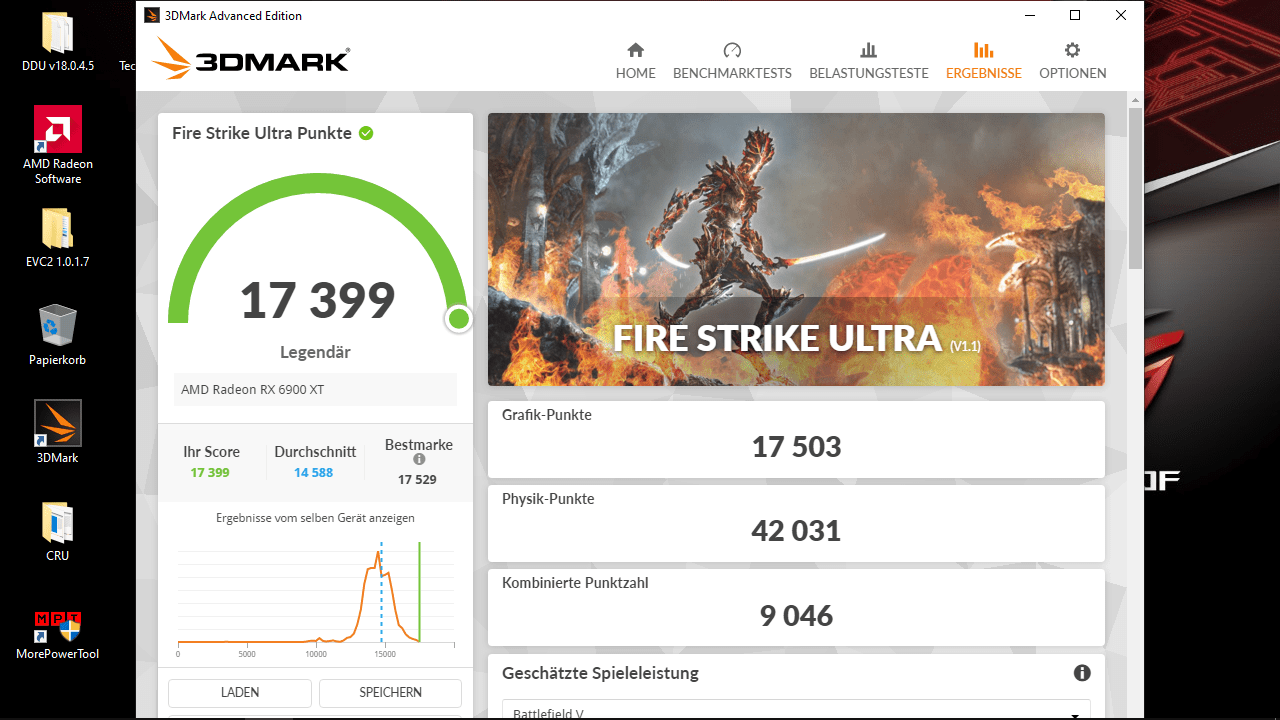Click the Physik-Punkte value 42 031
1280x720 pixels.
[x=796, y=530]
